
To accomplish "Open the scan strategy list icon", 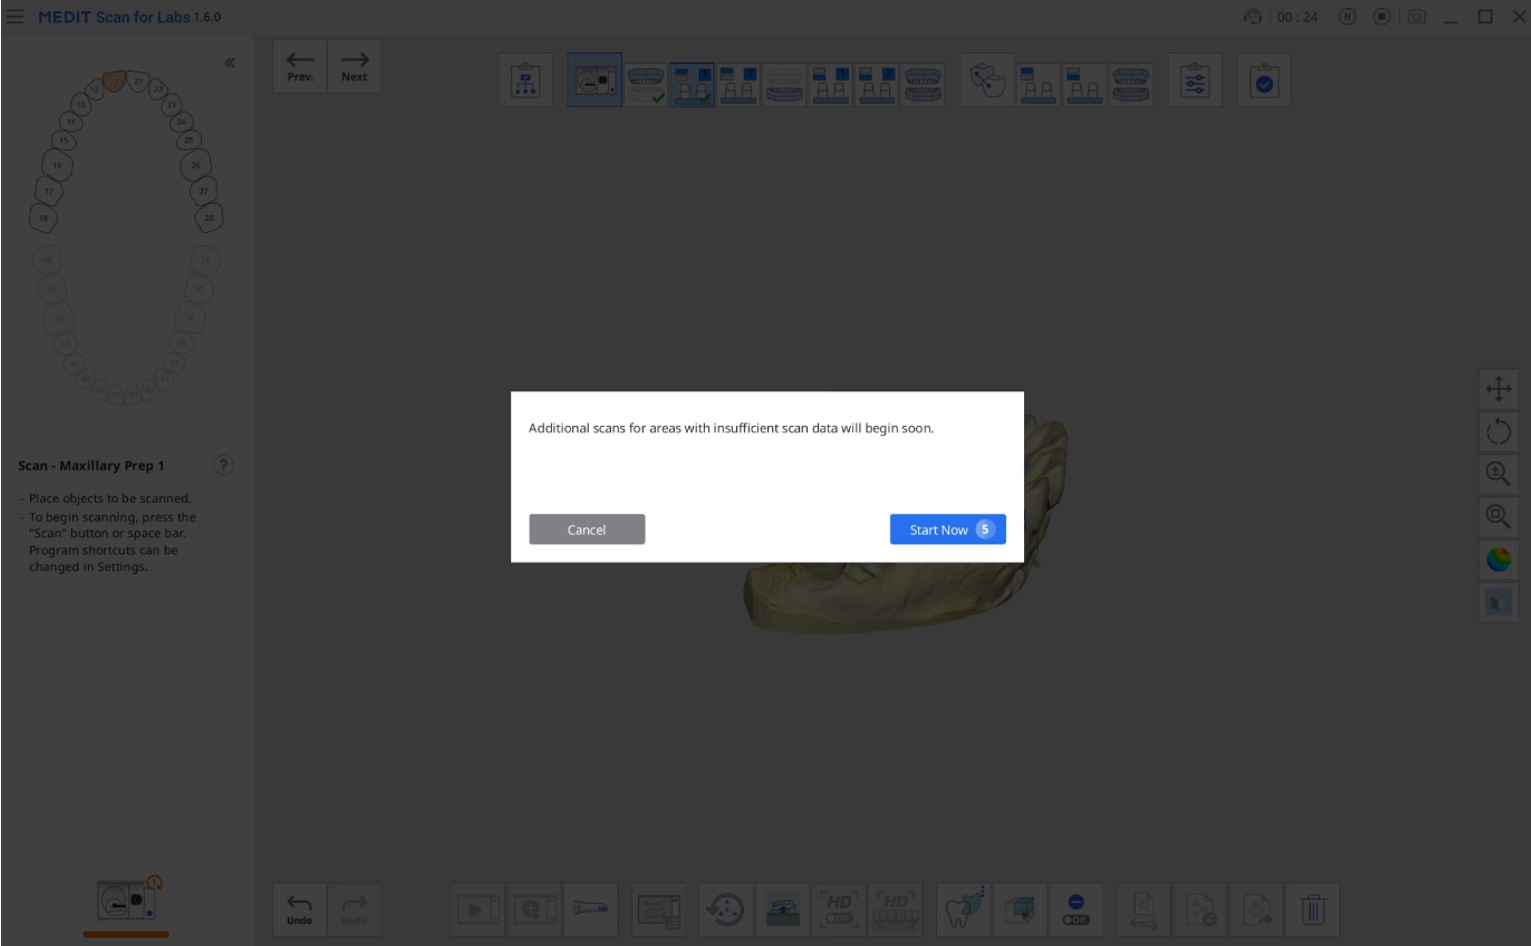I will [659, 910].
